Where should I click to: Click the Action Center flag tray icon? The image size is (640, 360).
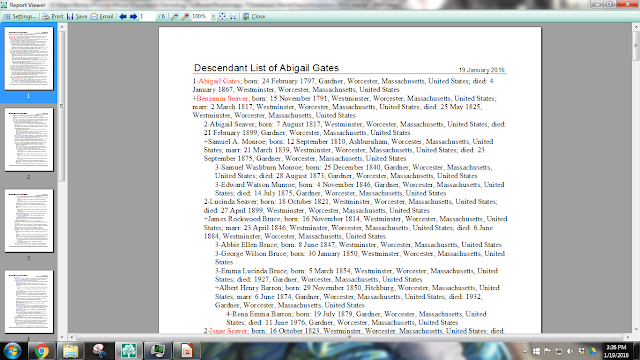coord(547,351)
